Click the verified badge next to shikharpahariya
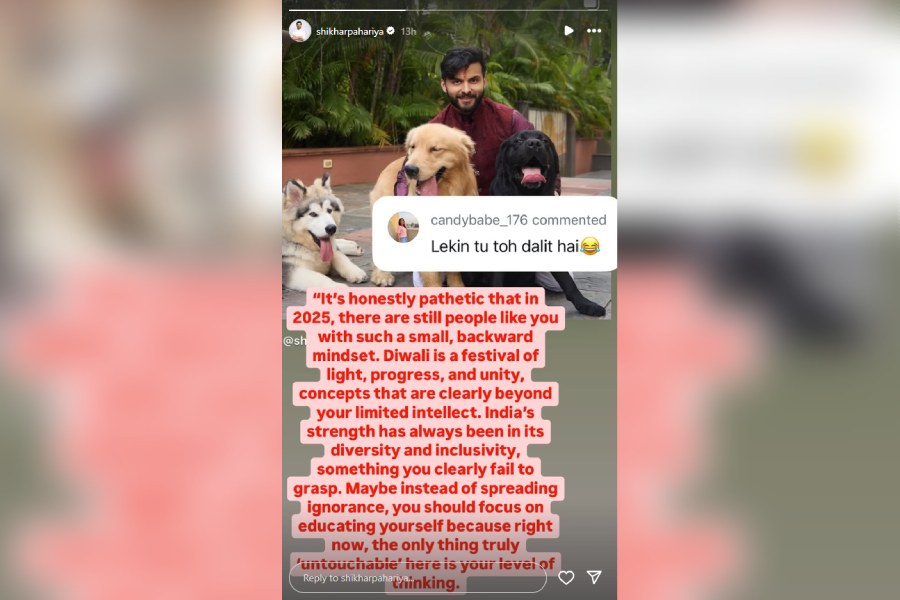 (x=391, y=31)
